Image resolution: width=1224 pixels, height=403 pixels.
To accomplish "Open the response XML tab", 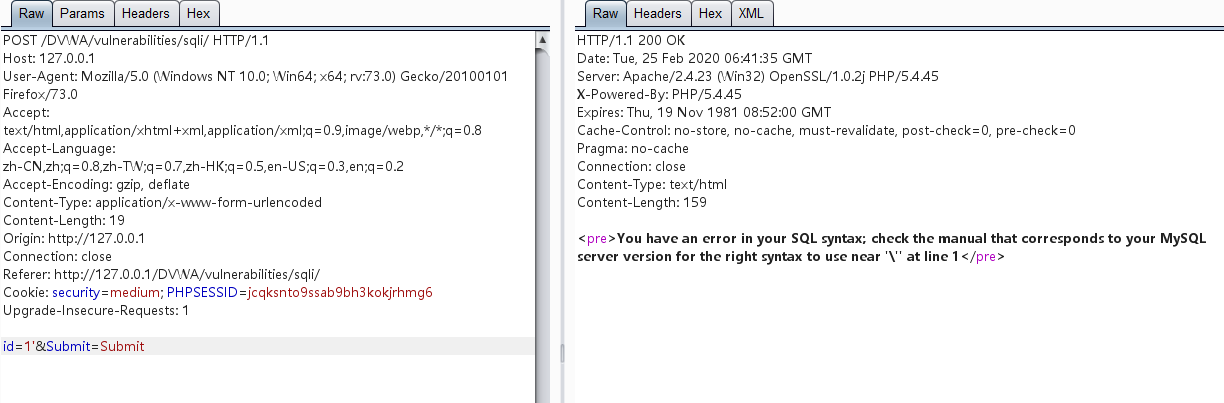I will [x=753, y=14].
